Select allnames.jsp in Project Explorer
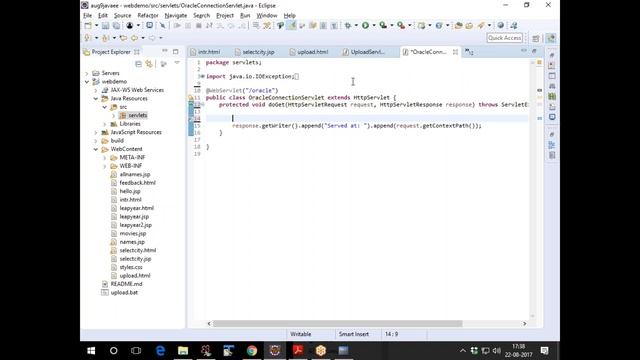The height and width of the screenshot is (360, 640). tap(135, 174)
